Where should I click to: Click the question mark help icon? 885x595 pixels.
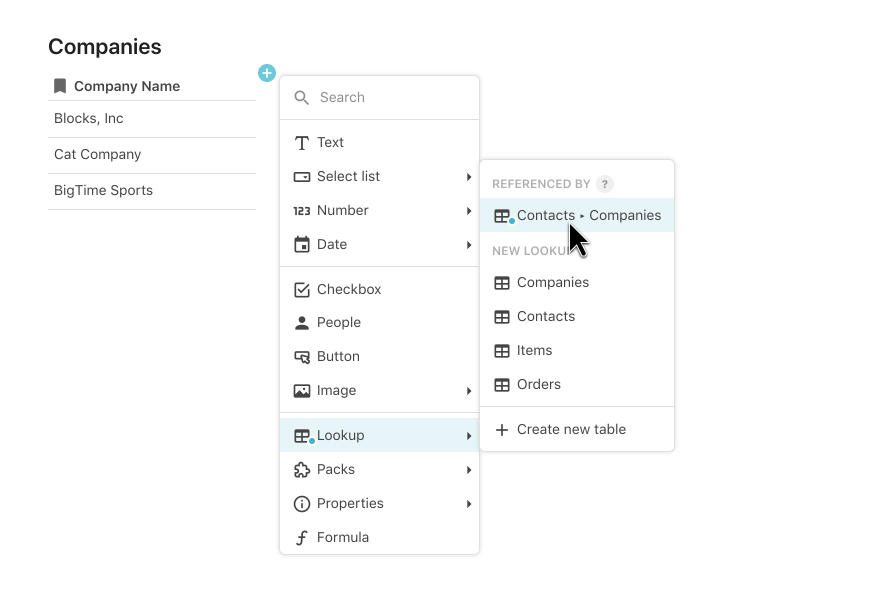click(x=604, y=184)
